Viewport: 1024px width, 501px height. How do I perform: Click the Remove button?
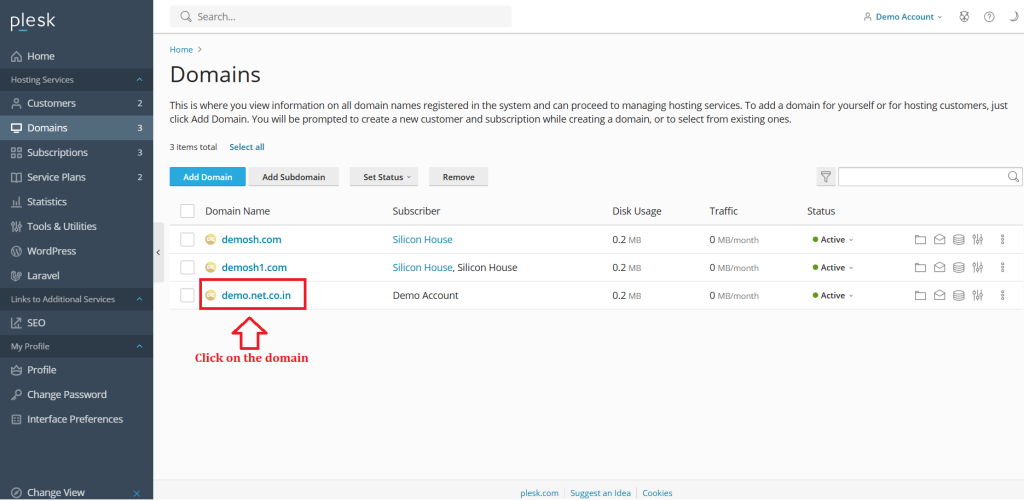click(x=458, y=177)
